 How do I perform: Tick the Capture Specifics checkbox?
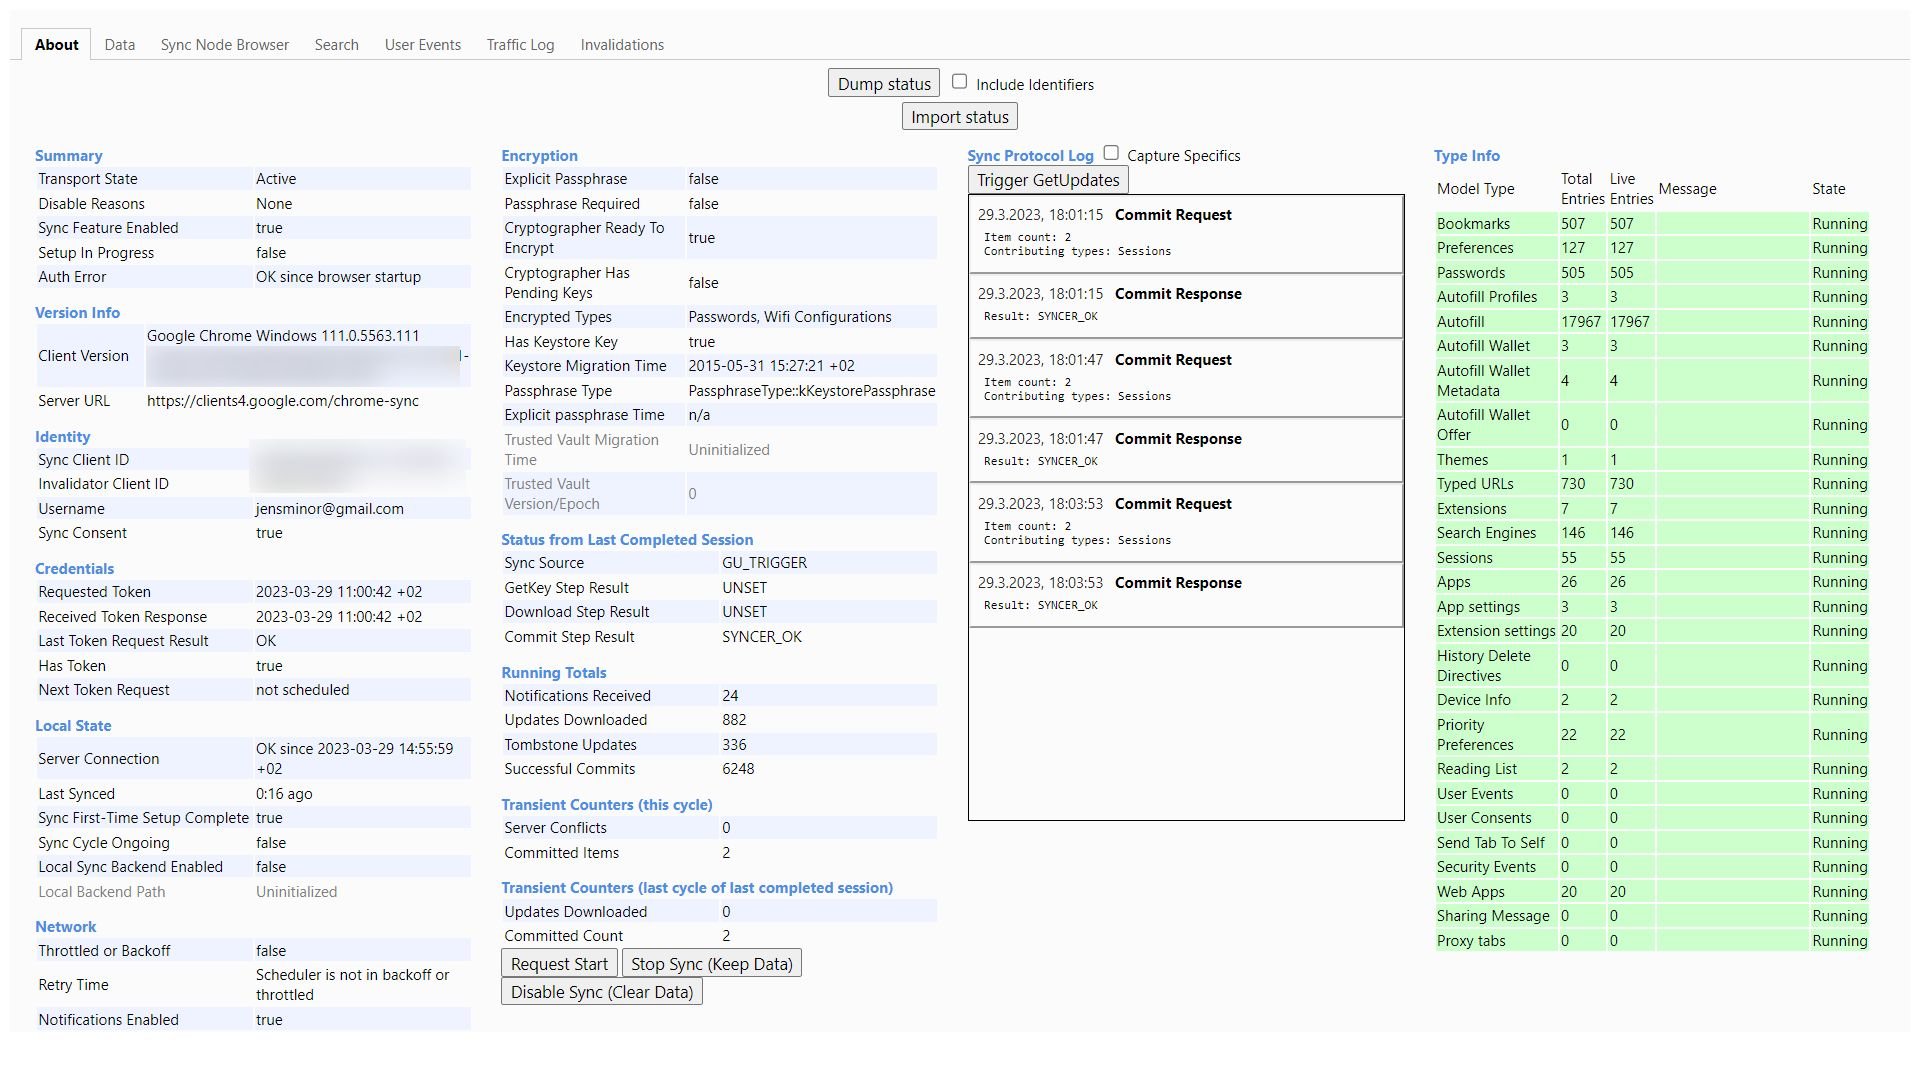coord(1111,153)
